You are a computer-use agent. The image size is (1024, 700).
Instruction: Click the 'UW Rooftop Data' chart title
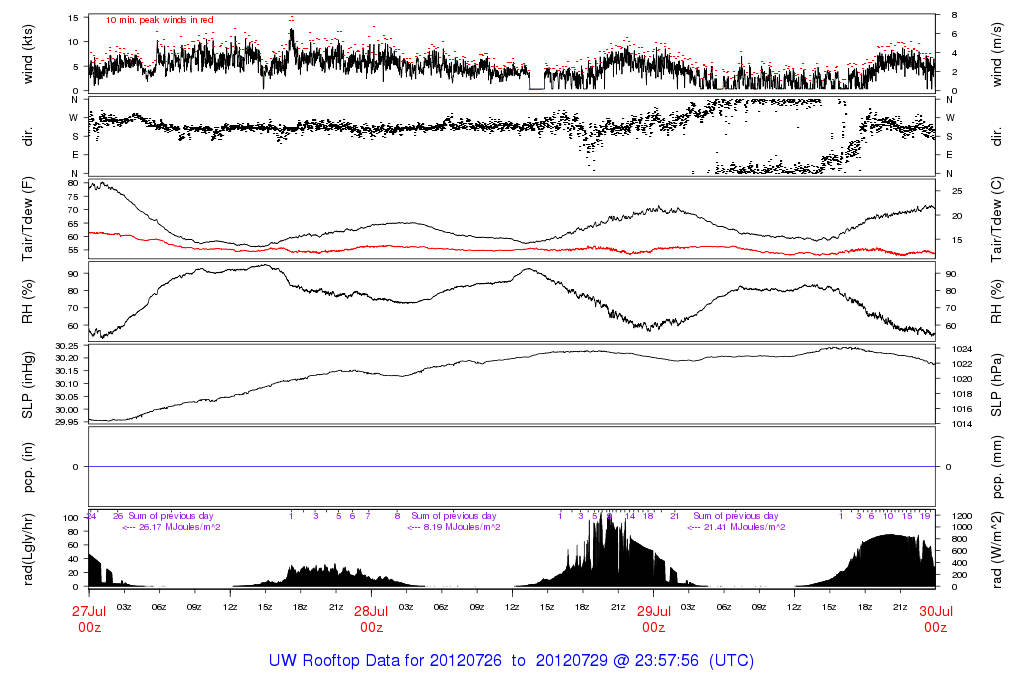pos(511,661)
